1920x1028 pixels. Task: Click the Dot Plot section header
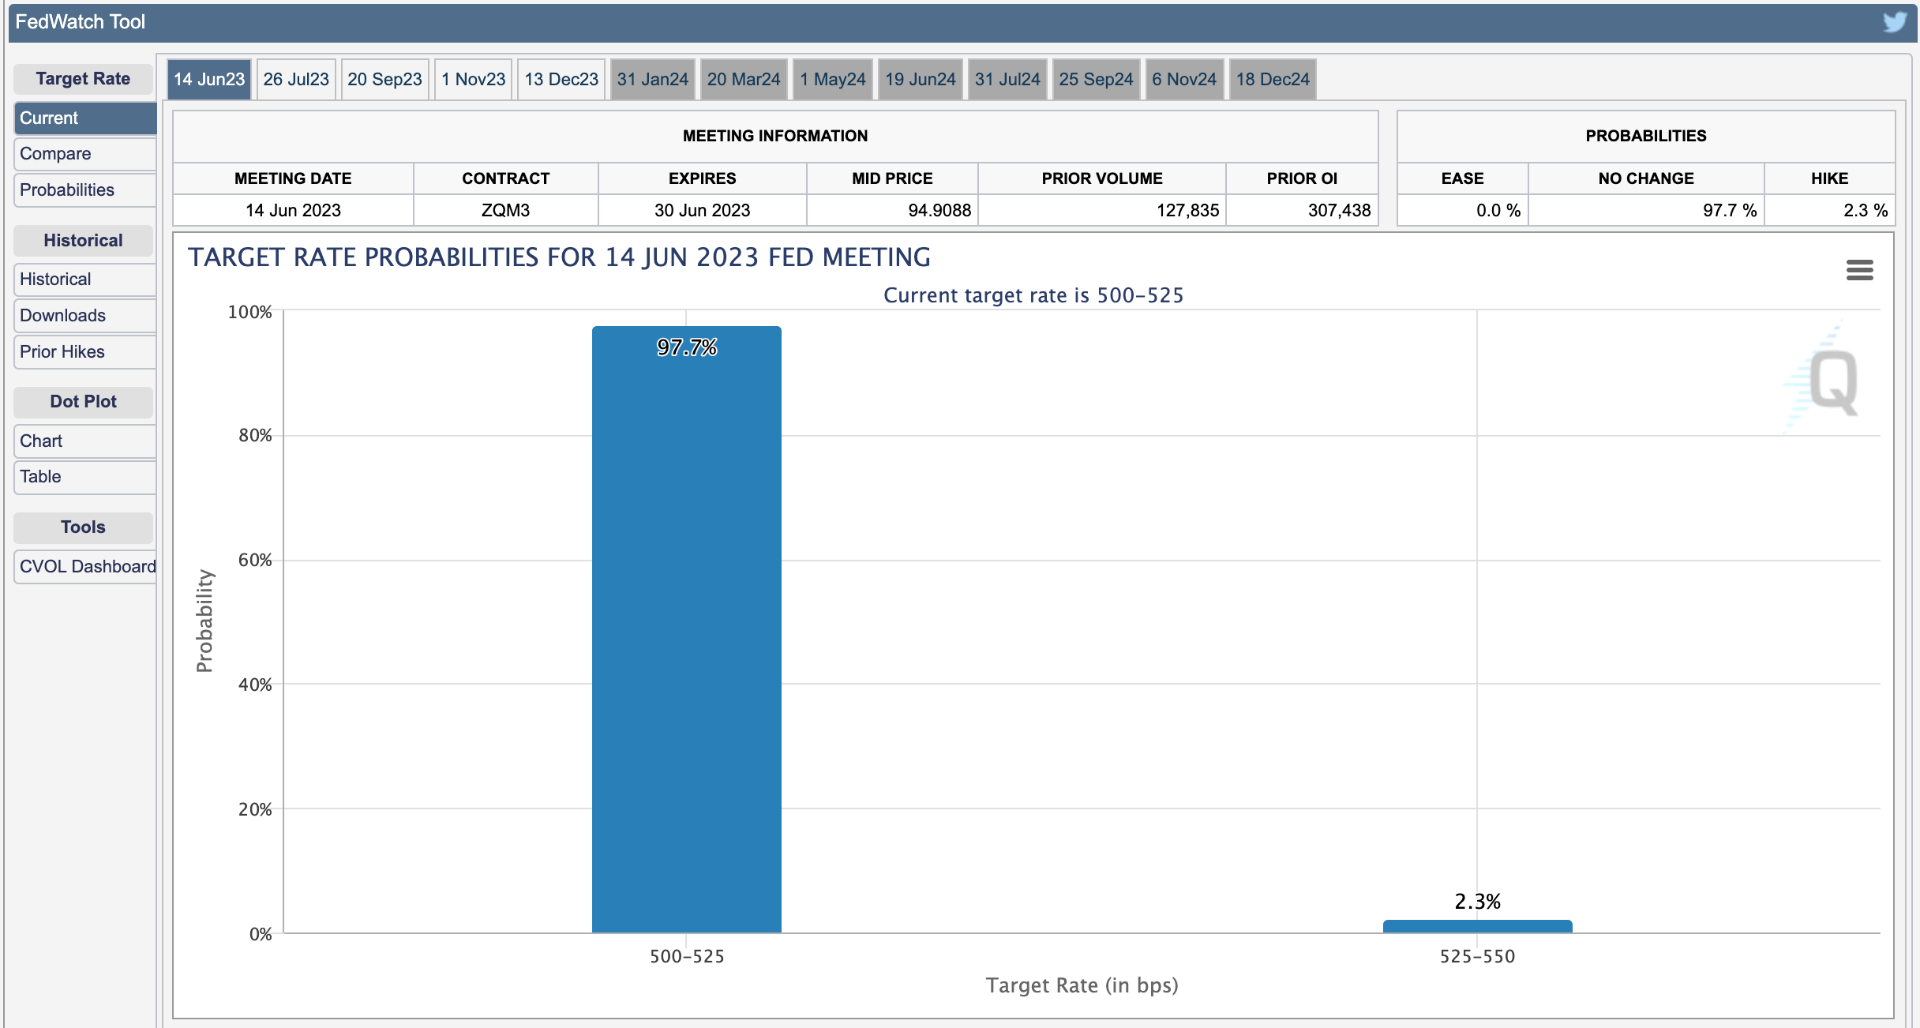pyautogui.click(x=83, y=401)
